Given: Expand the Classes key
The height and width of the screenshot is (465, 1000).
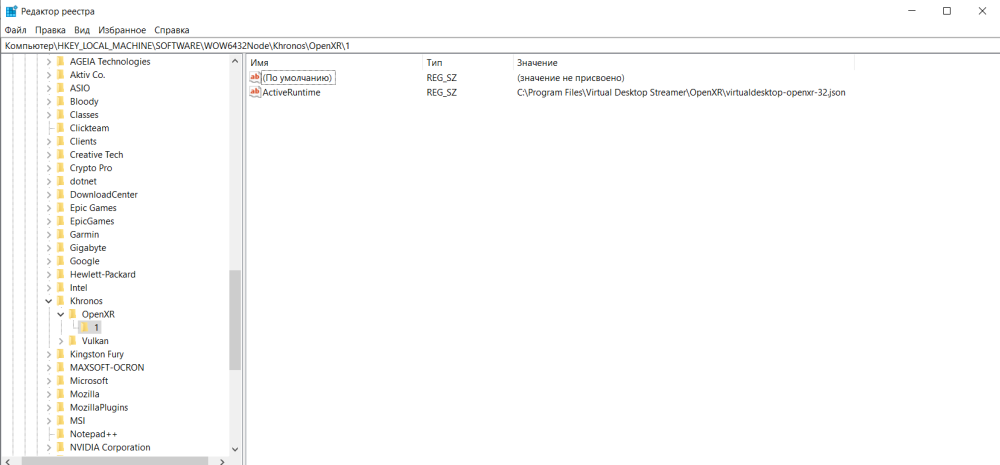Looking at the screenshot, I should (x=49, y=115).
